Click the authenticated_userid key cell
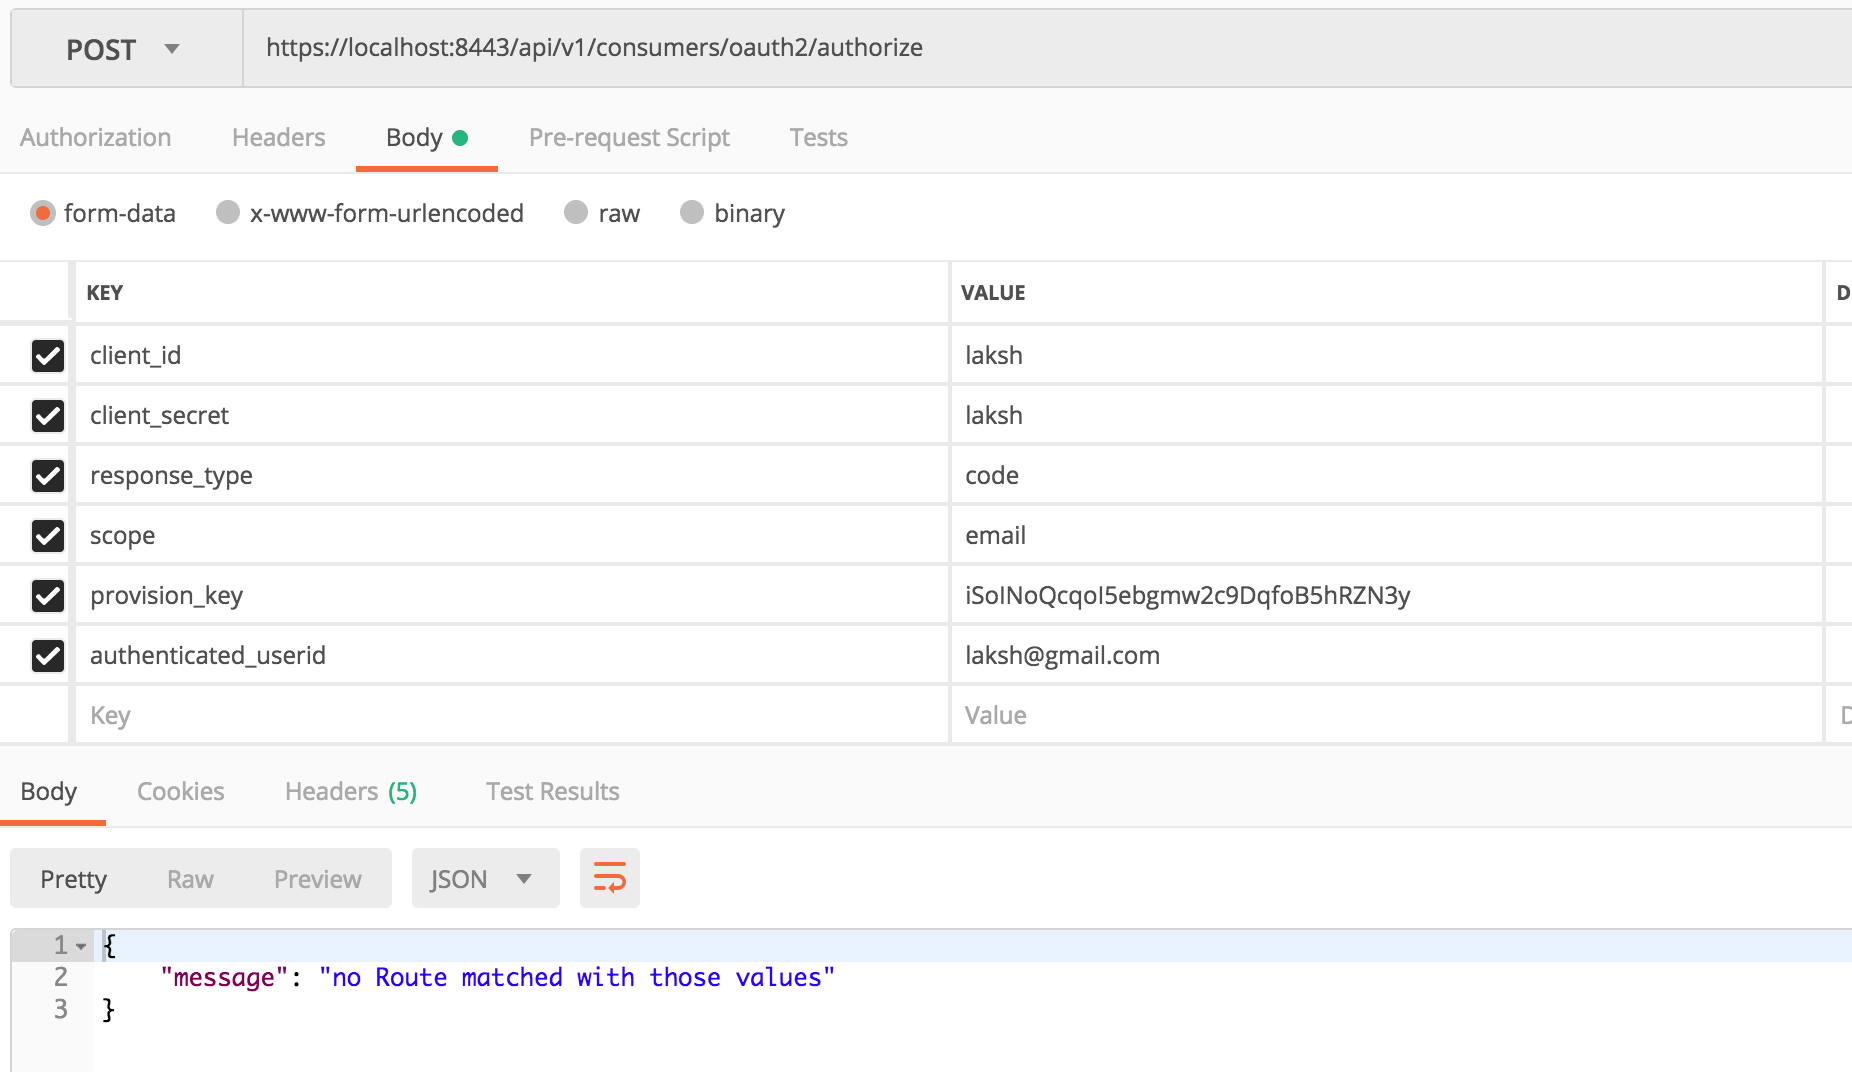 coord(511,655)
